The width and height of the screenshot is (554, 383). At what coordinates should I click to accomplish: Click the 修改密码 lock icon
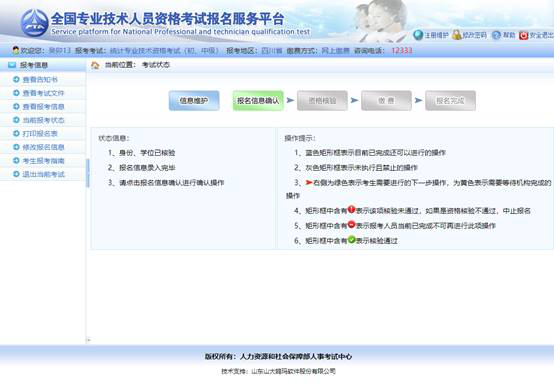coord(457,35)
